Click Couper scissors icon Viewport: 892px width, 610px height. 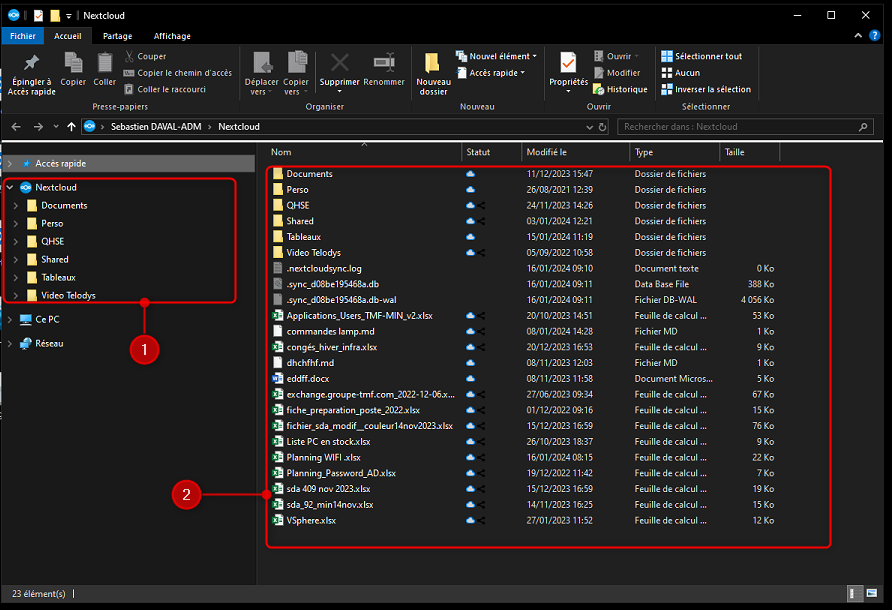pos(129,56)
